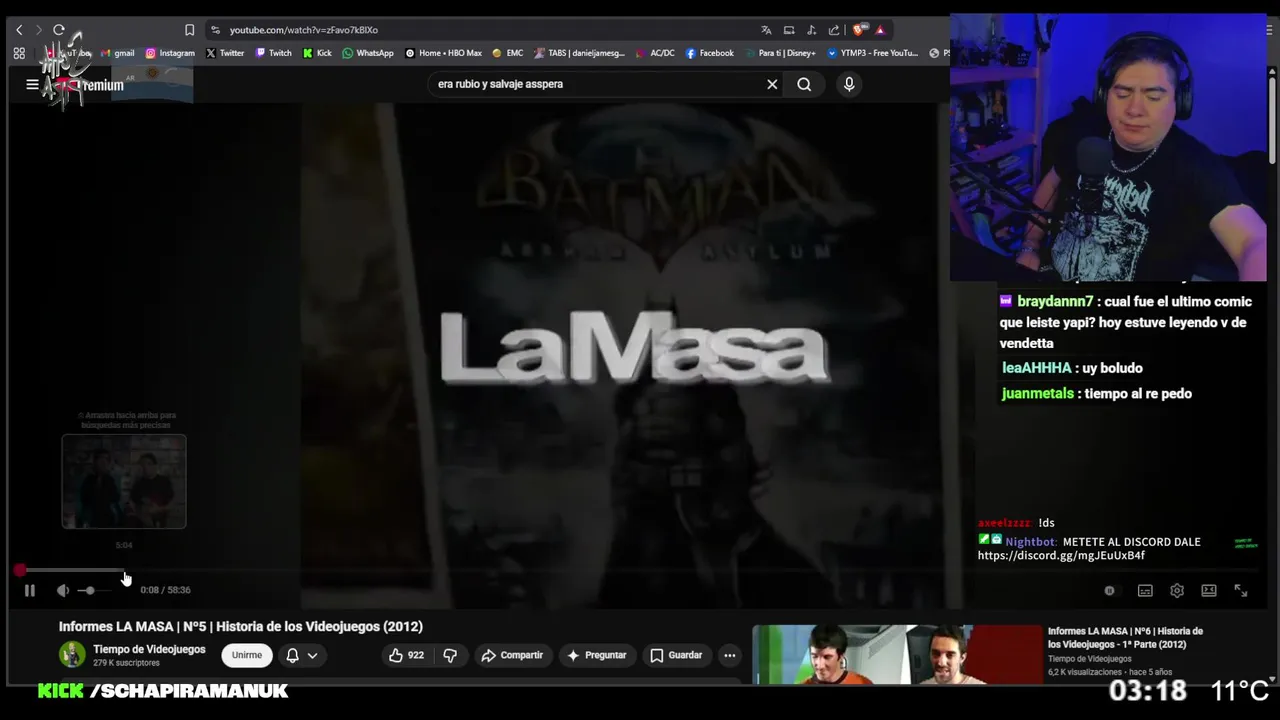
Task: Open Kick bookmark
Action: pyautogui.click(x=317, y=53)
